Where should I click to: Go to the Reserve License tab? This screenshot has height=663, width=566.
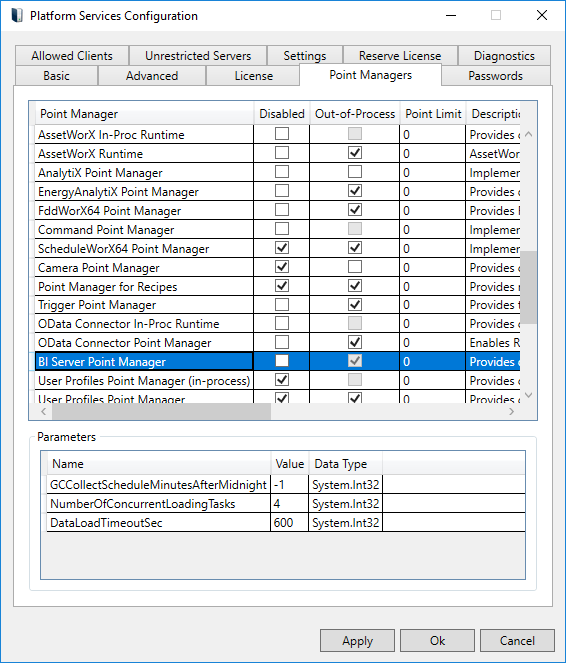click(400, 56)
